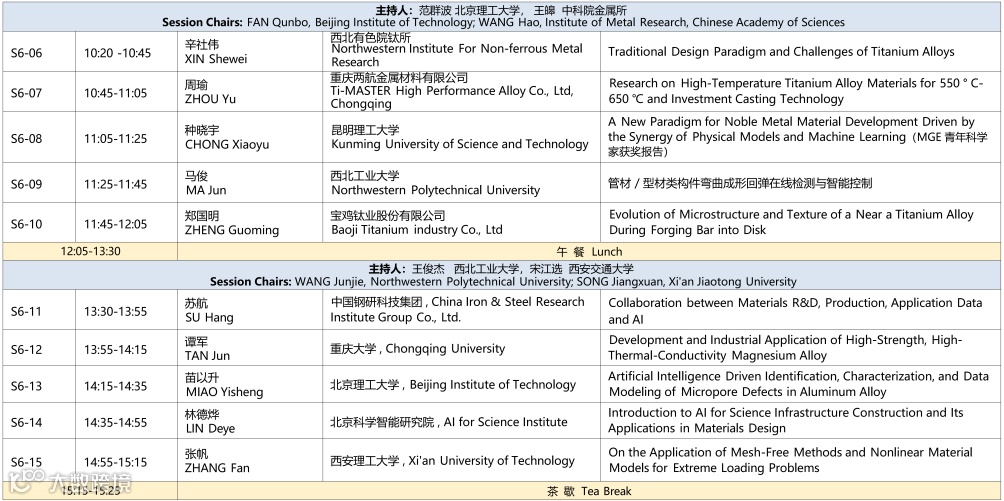
Task: Click Northwestern Institute For Non-ferrous Metal Research
Action: pos(457,55)
